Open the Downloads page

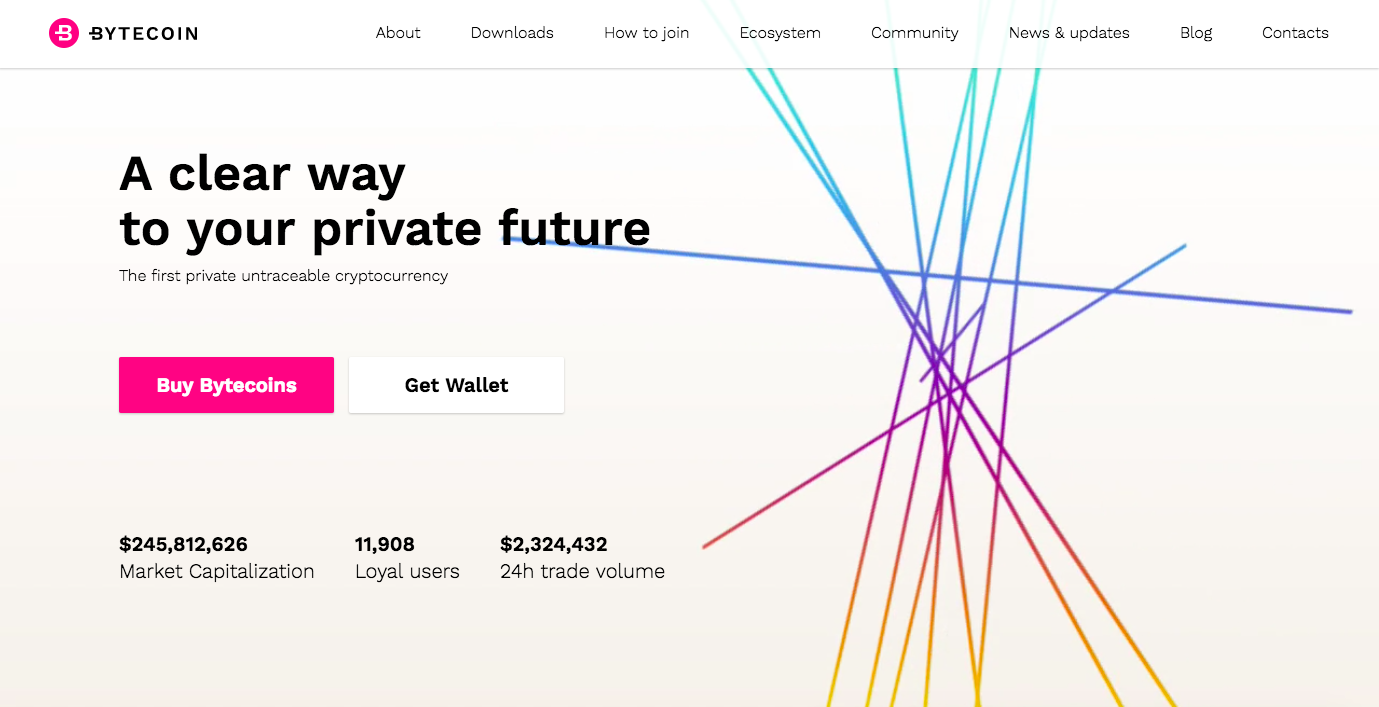512,33
